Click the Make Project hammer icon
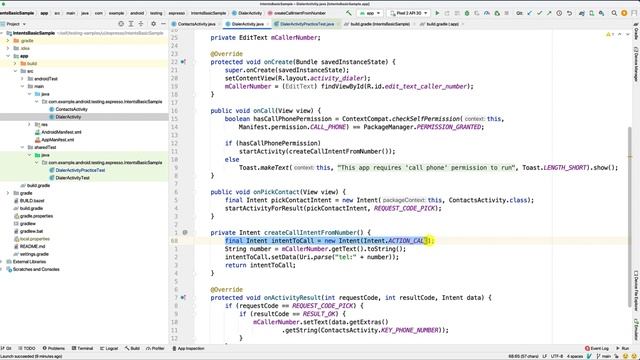 click(349, 13)
